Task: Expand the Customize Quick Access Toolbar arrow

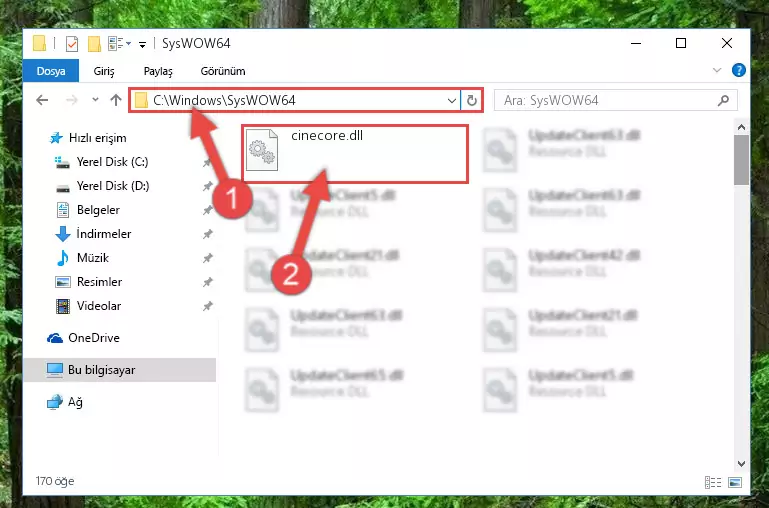Action: pyautogui.click(x=142, y=45)
